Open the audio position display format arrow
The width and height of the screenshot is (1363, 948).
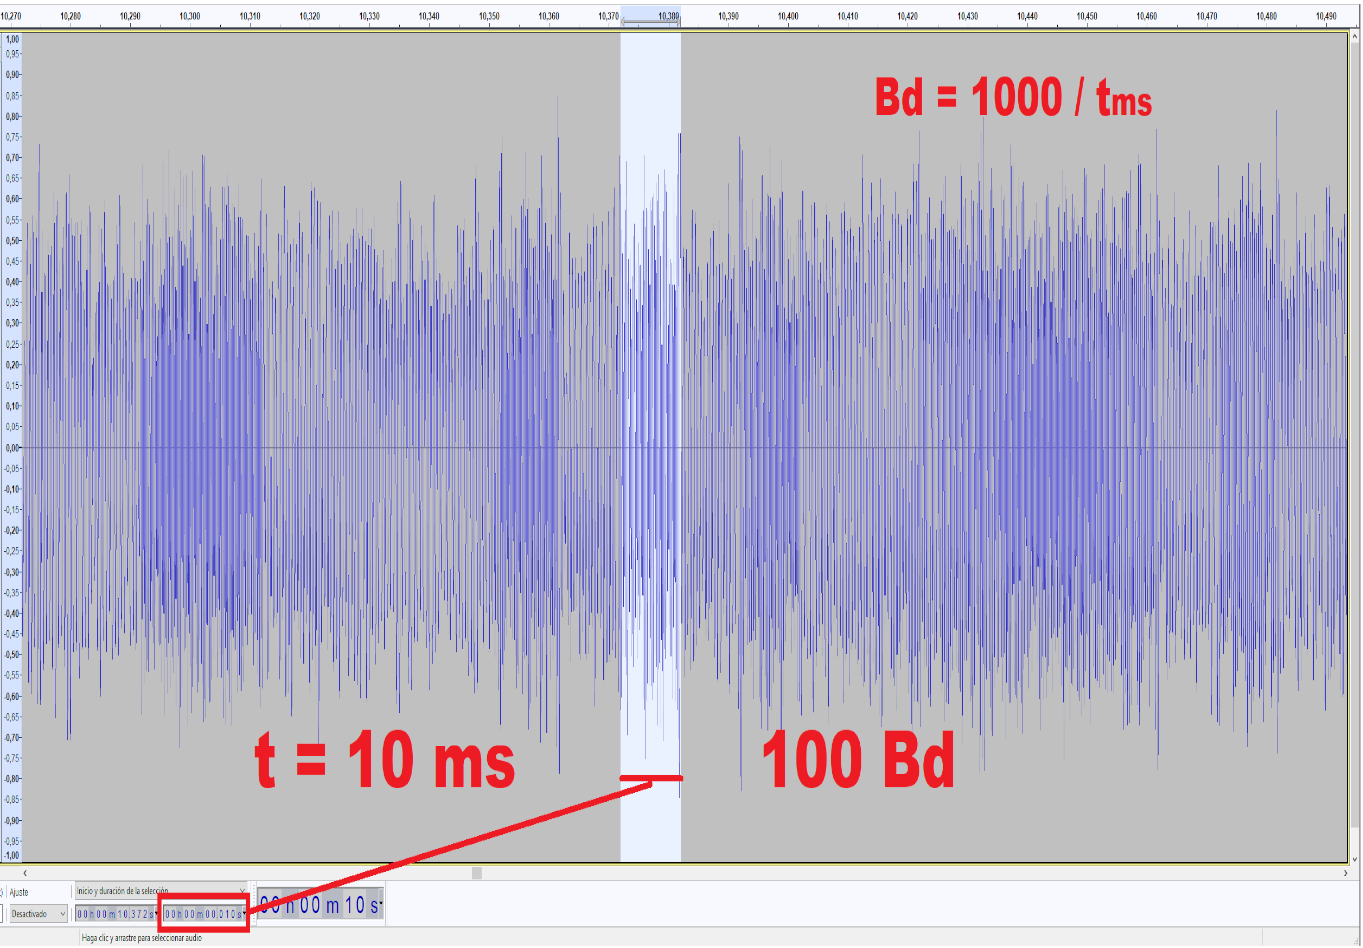380,905
